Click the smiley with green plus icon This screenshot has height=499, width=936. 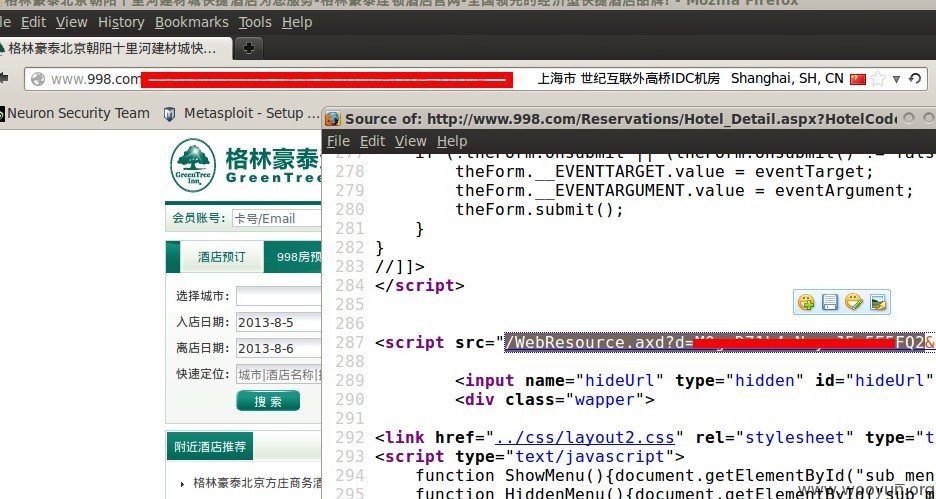(806, 302)
